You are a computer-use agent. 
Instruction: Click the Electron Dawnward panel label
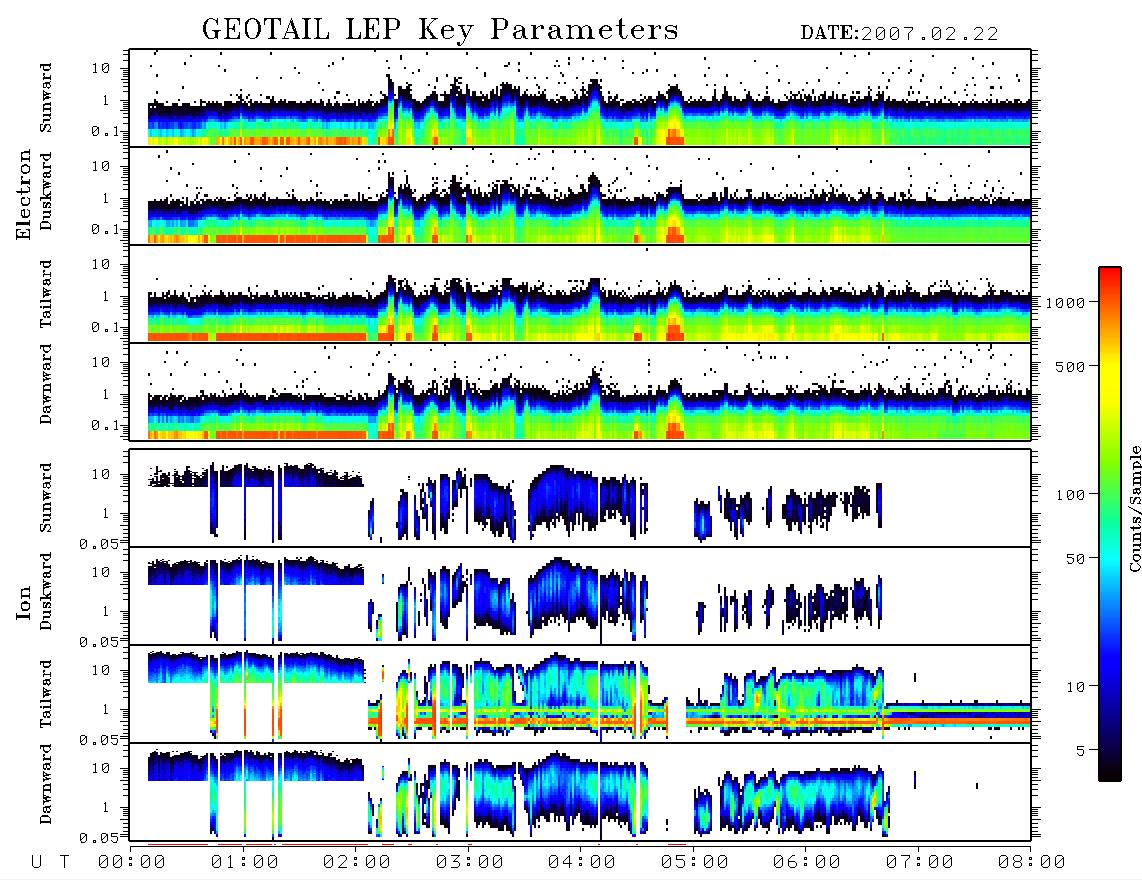(46, 384)
